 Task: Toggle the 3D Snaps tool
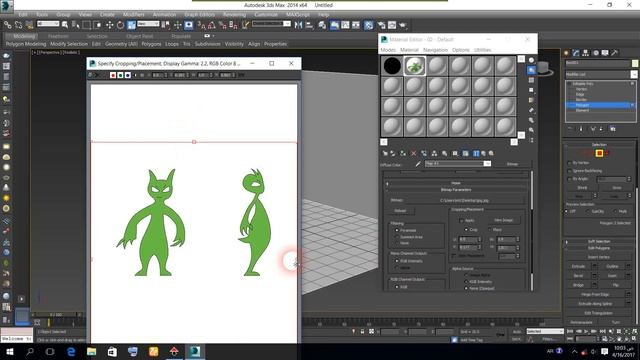point(201,25)
